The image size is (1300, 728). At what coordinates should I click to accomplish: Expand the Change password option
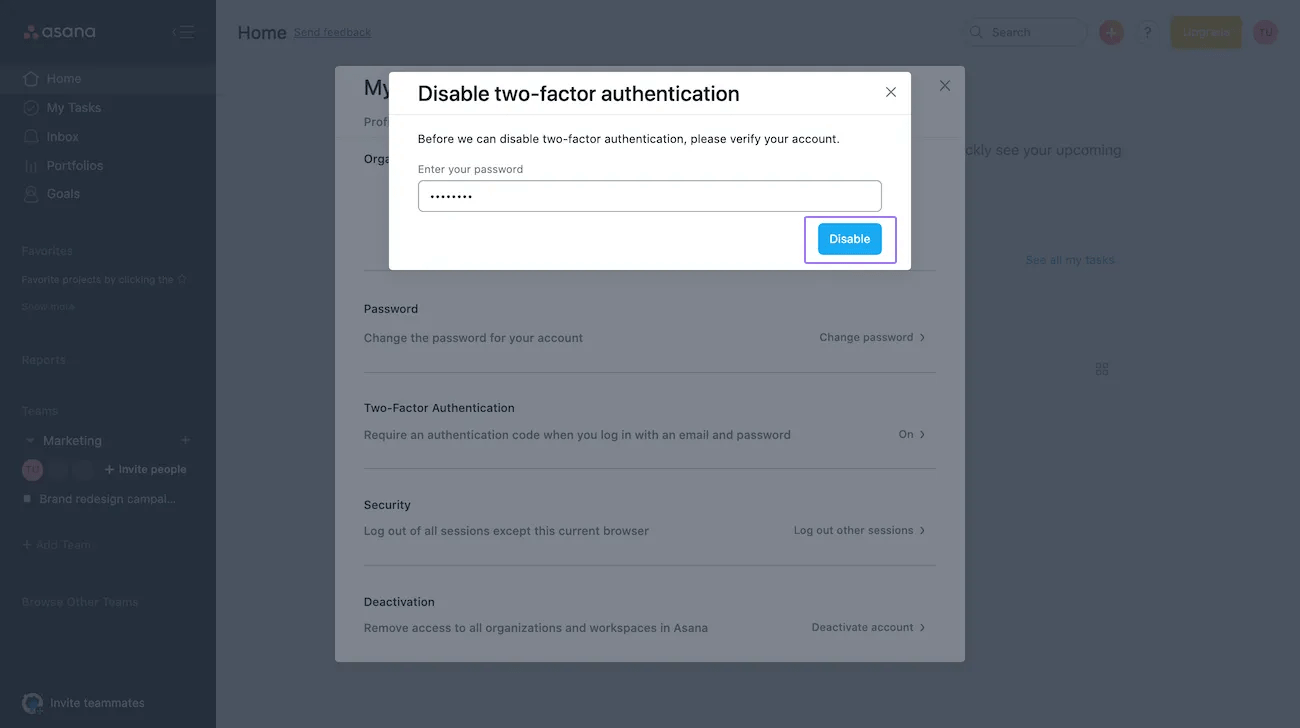872,337
